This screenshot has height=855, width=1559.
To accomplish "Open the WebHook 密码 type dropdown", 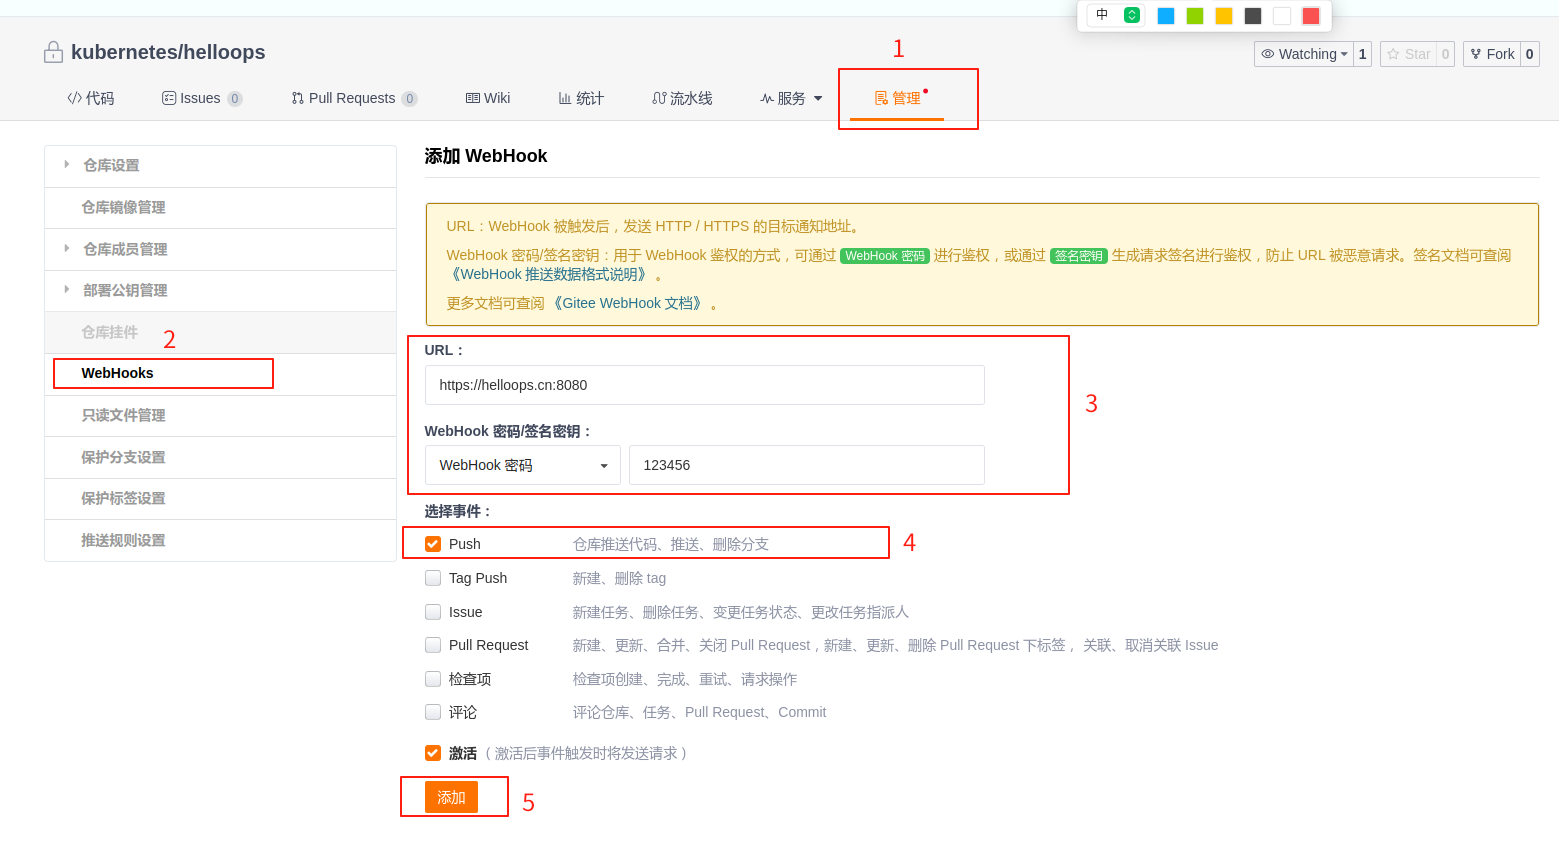I will pos(522,465).
